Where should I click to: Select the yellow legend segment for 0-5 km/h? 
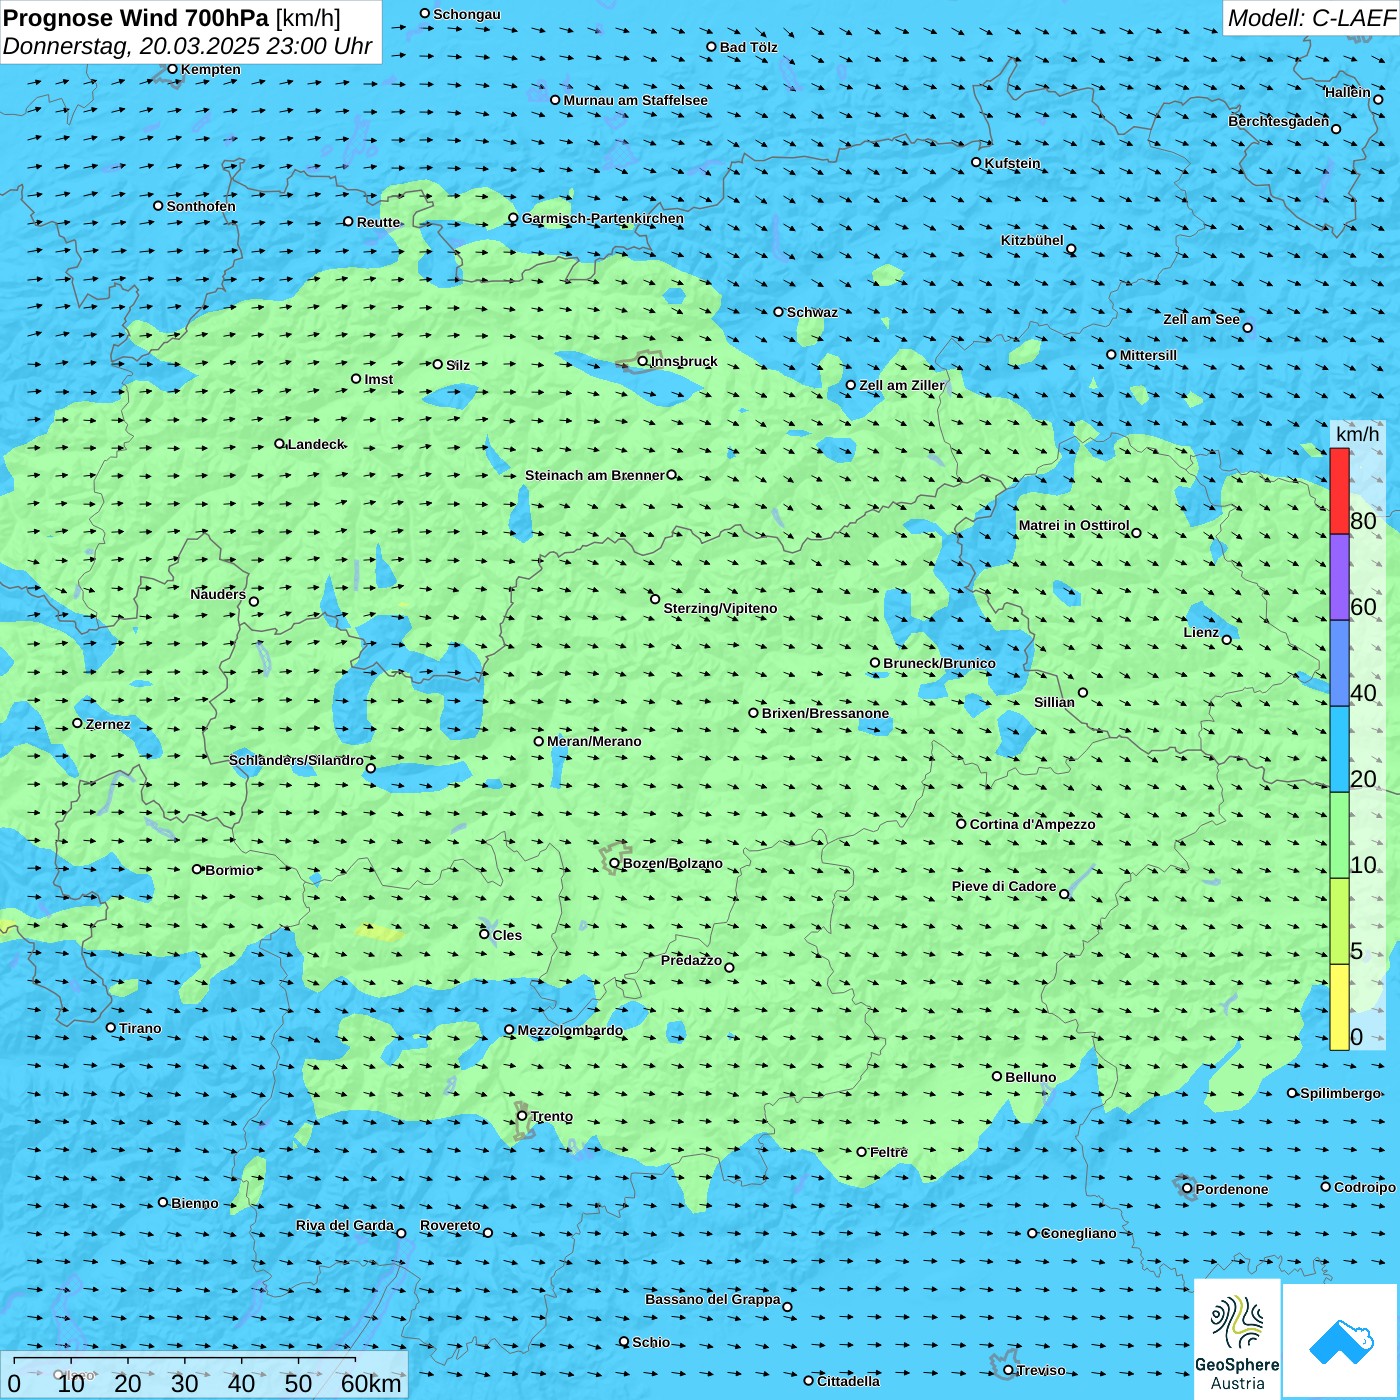click(x=1339, y=1007)
